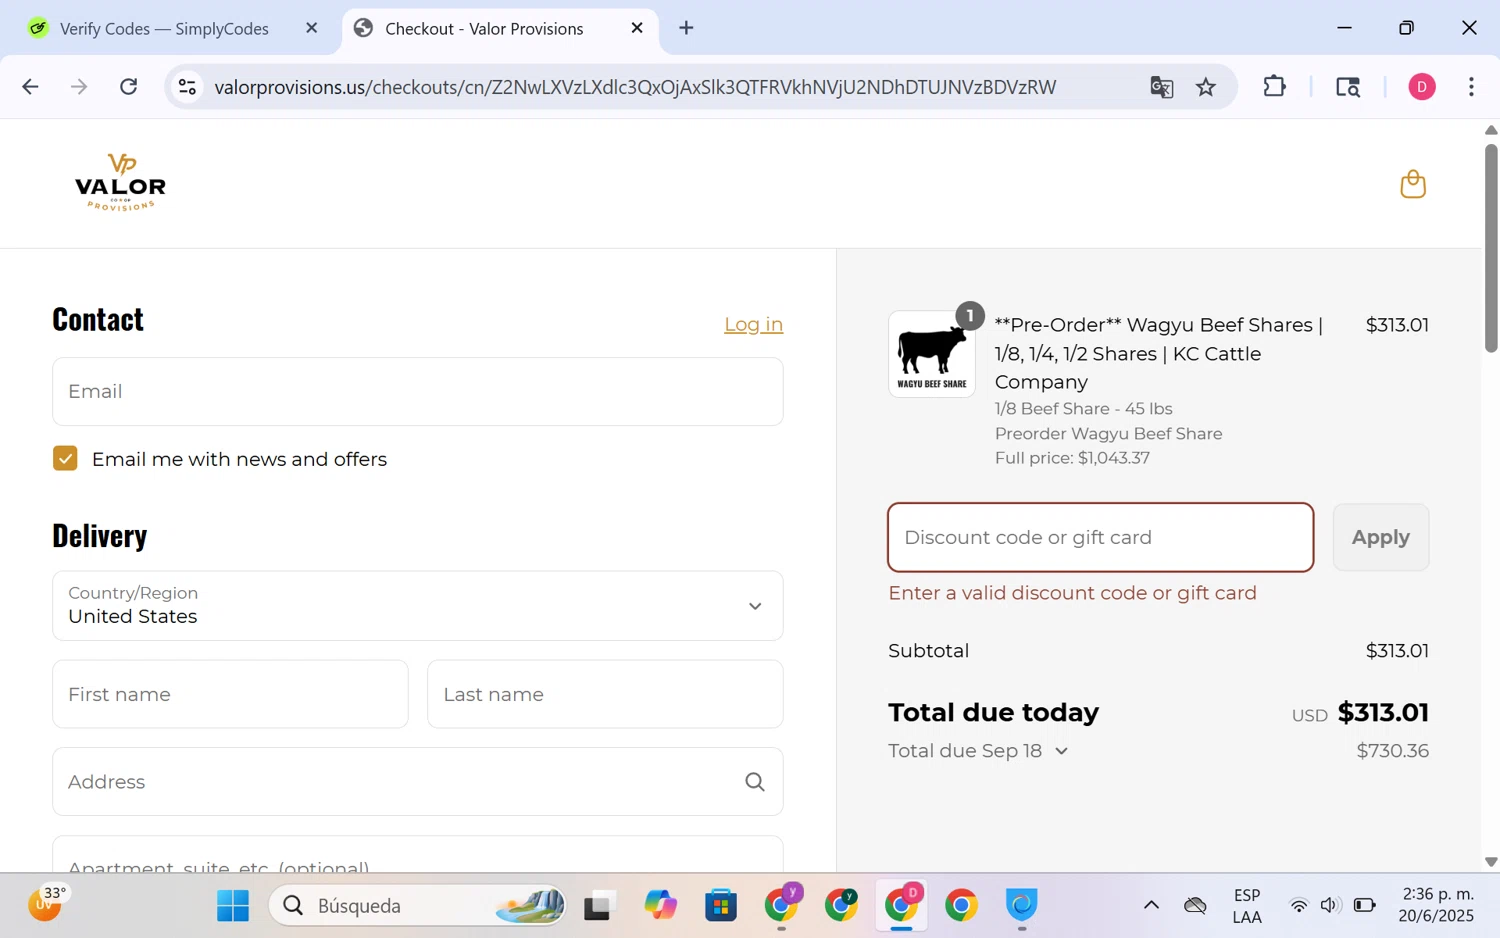
Task: Show hidden system tray icons
Action: (1151, 906)
